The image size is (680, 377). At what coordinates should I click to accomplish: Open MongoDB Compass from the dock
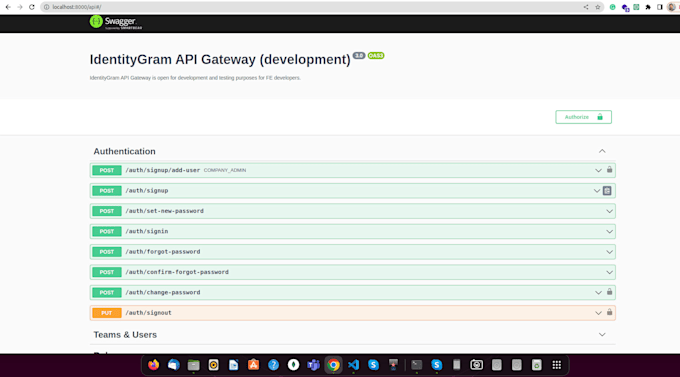point(293,365)
